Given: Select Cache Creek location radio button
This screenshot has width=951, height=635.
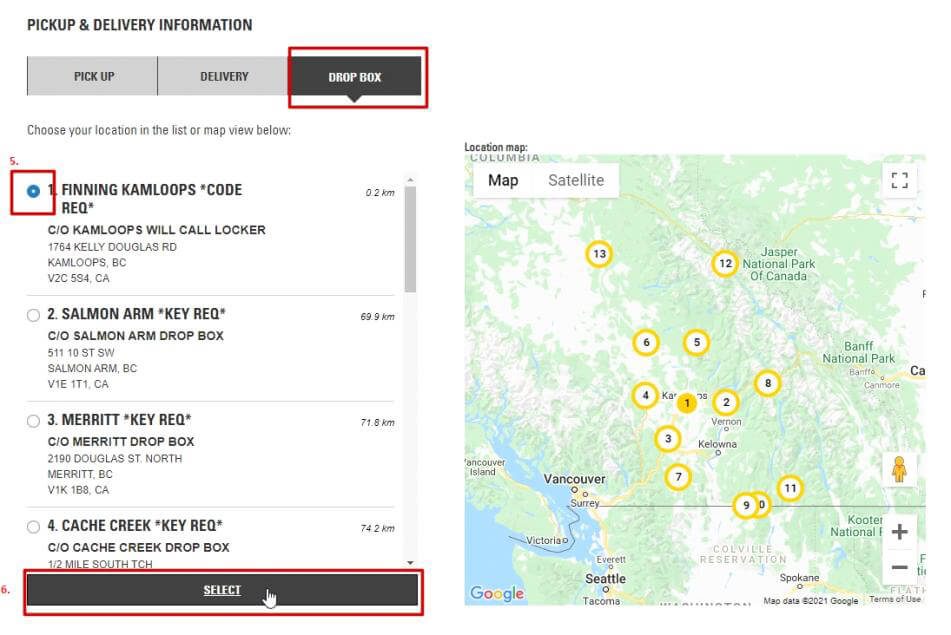Looking at the screenshot, I should (34, 527).
